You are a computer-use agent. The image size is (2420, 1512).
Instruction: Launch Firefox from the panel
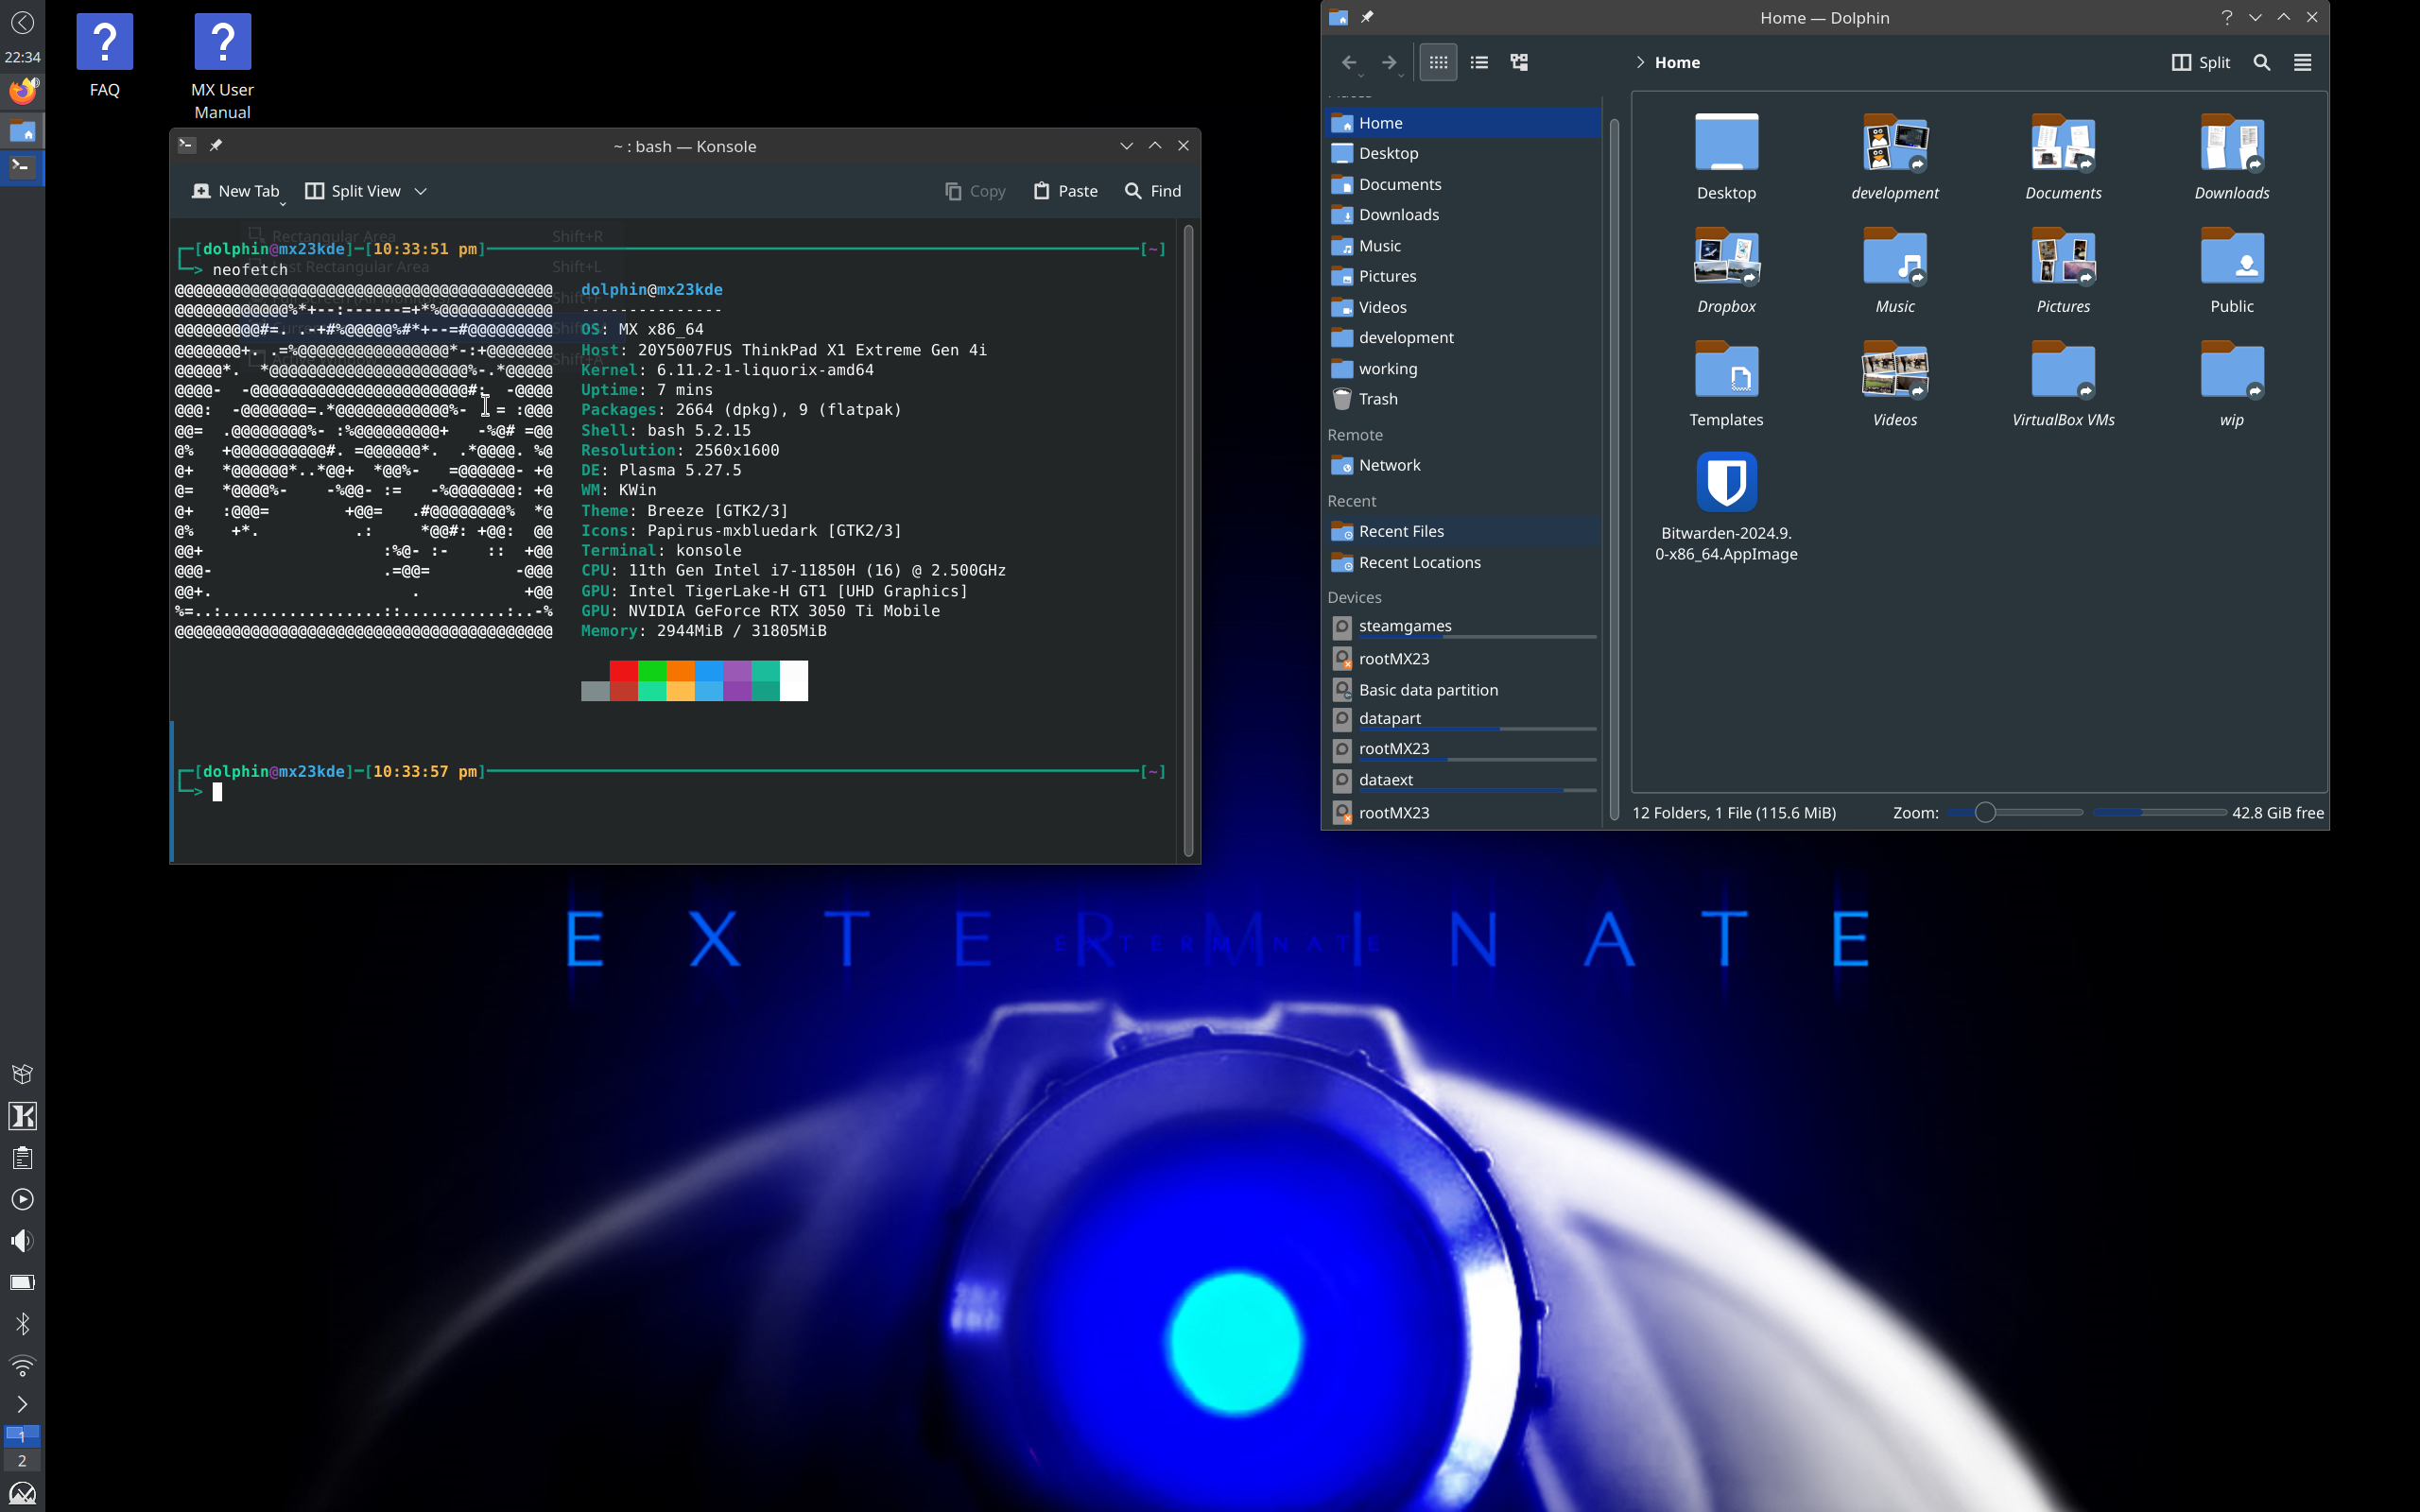click(22, 91)
